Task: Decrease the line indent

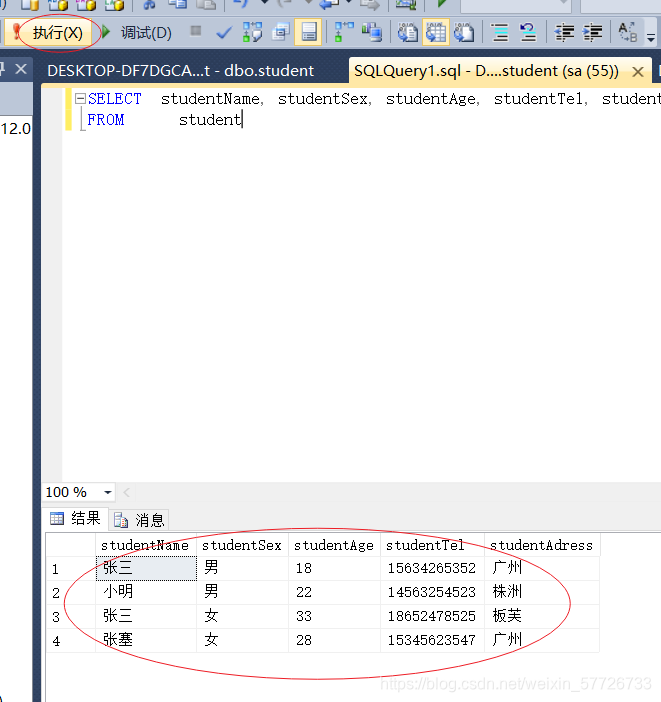Action: [x=564, y=33]
